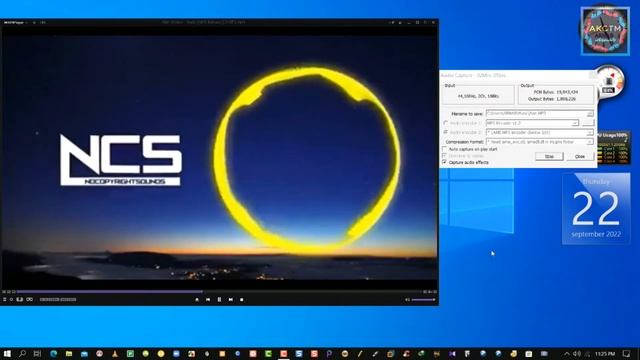The height and width of the screenshot is (360, 640).
Task: Browse for the save filename location
Action: point(590,113)
